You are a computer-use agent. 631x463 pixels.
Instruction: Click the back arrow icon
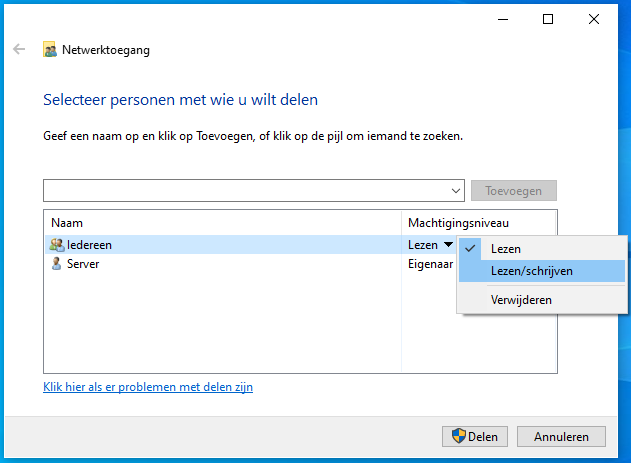click(19, 49)
